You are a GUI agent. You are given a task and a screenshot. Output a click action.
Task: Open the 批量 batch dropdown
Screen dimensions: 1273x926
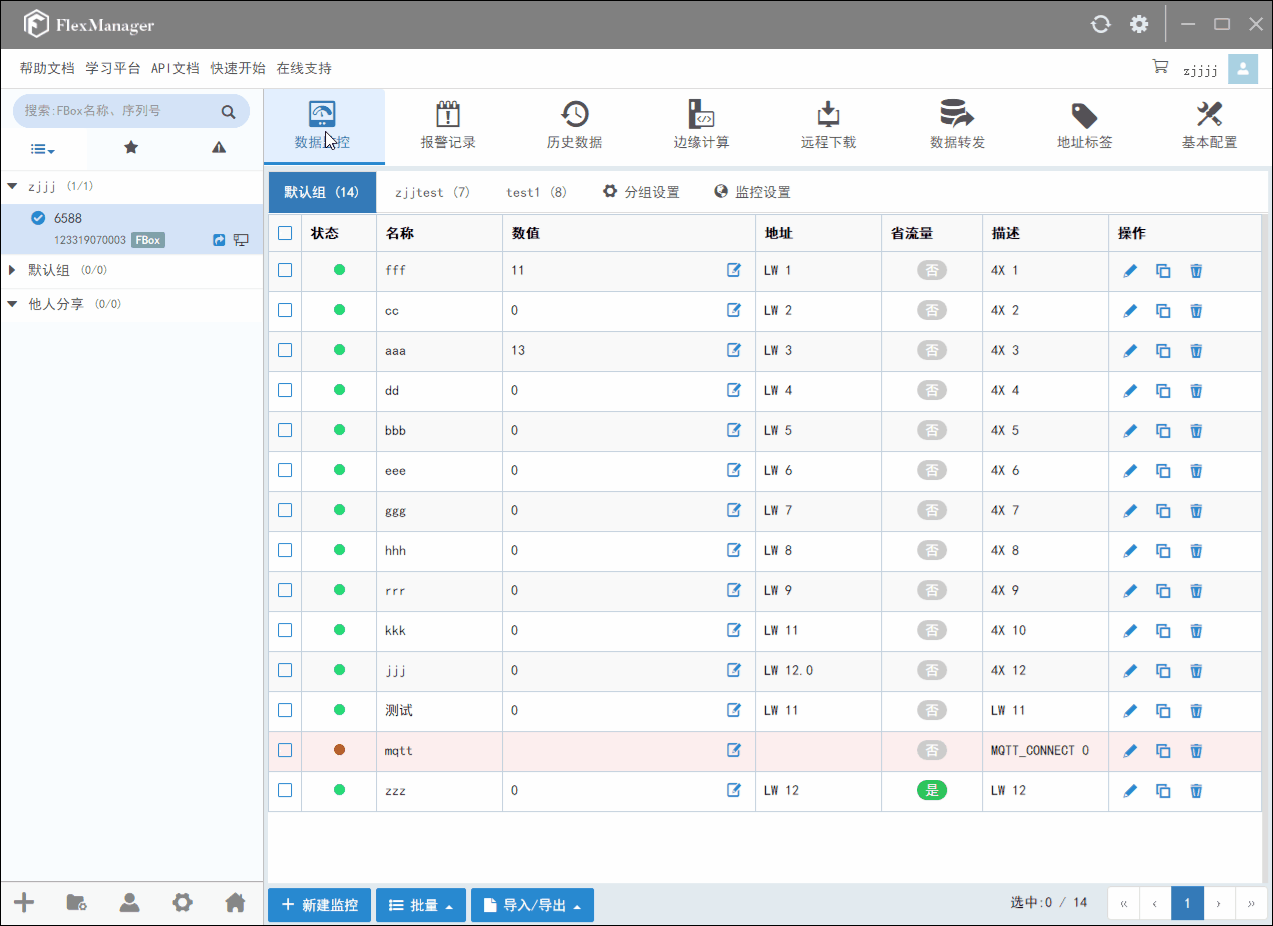pyautogui.click(x=421, y=905)
